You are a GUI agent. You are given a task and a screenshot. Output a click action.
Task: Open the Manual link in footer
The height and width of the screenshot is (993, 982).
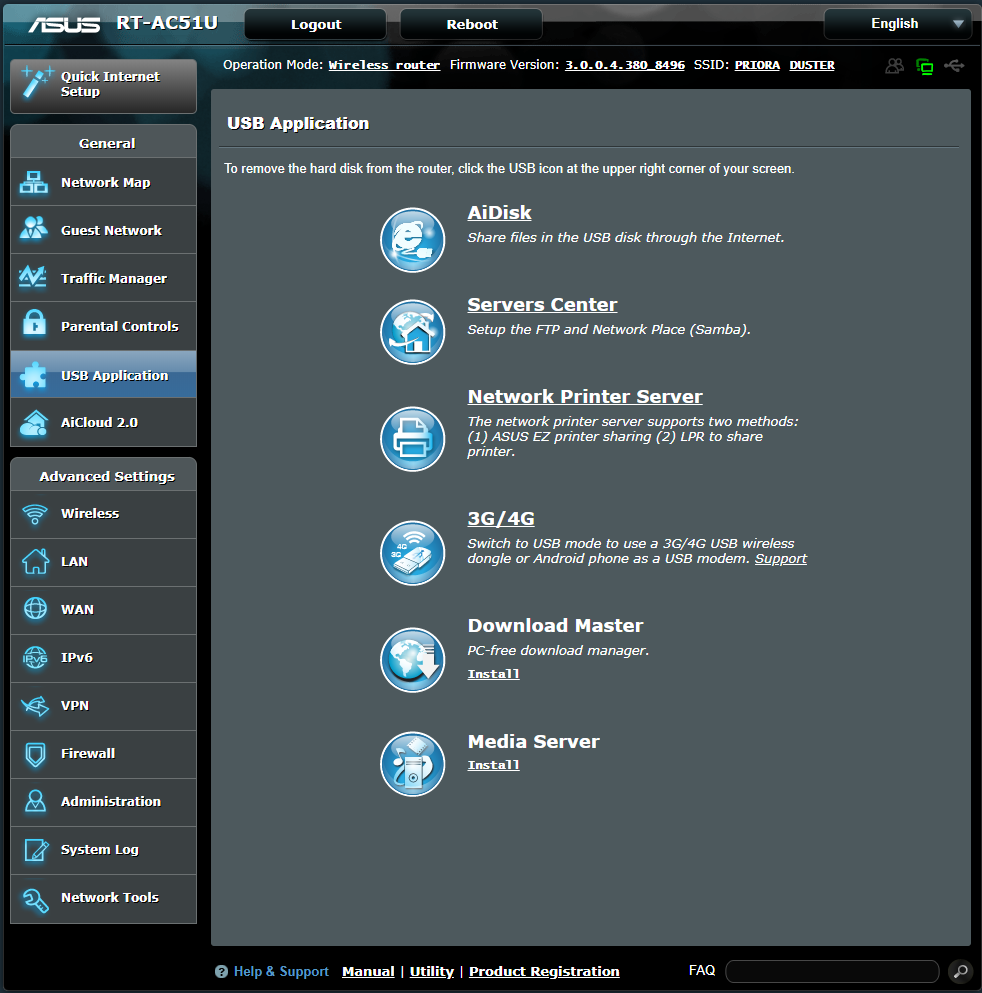[368, 971]
